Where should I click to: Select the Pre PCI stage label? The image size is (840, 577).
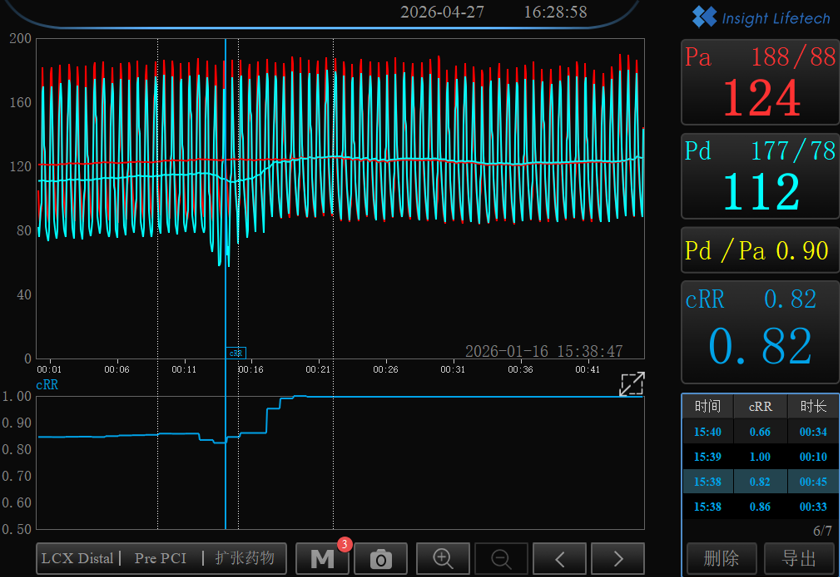click(x=160, y=558)
